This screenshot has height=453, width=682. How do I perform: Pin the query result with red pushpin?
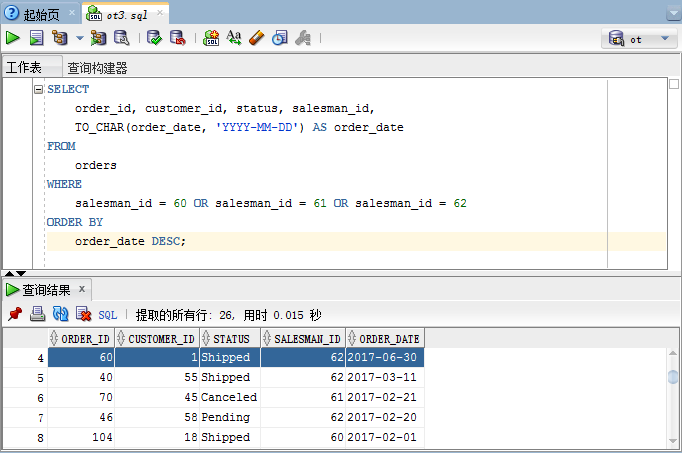pos(14,314)
